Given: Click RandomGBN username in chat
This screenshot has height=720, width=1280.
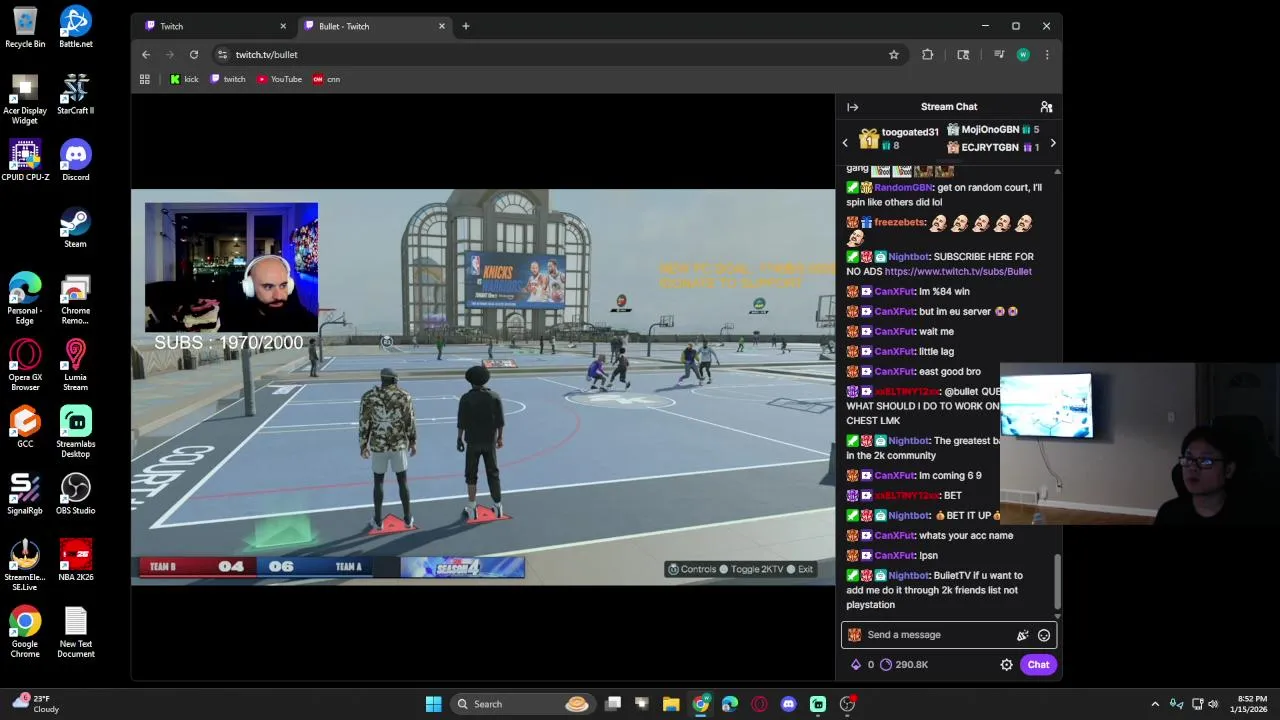Looking at the screenshot, I should coord(903,188).
